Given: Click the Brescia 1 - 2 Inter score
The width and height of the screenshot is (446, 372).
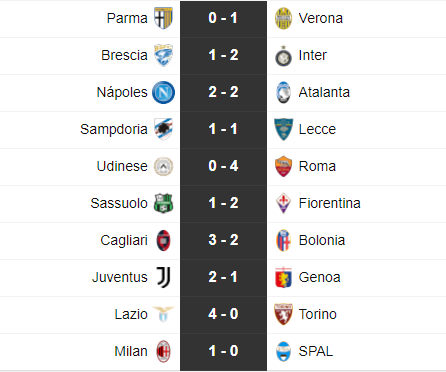Looking at the screenshot, I should pos(223,55).
